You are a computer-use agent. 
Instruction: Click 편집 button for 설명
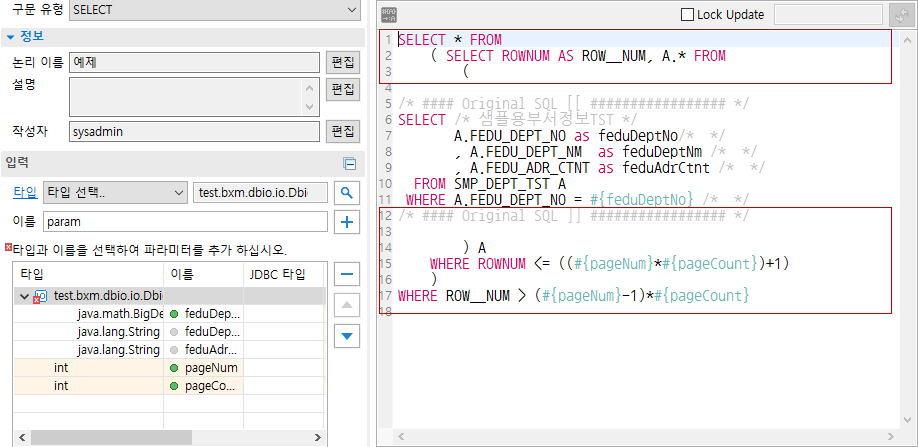pyautogui.click(x=343, y=90)
